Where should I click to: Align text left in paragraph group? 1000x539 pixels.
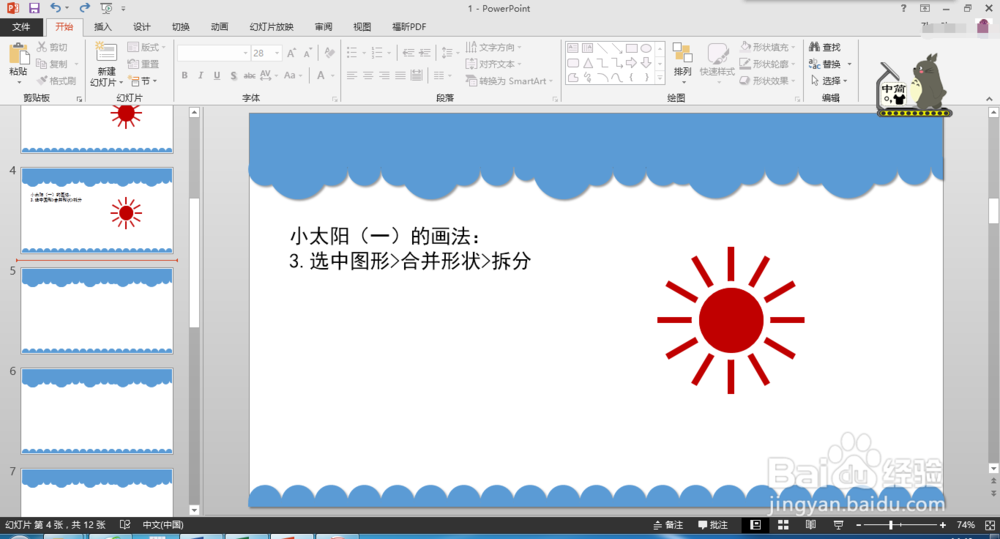pyautogui.click(x=352, y=75)
